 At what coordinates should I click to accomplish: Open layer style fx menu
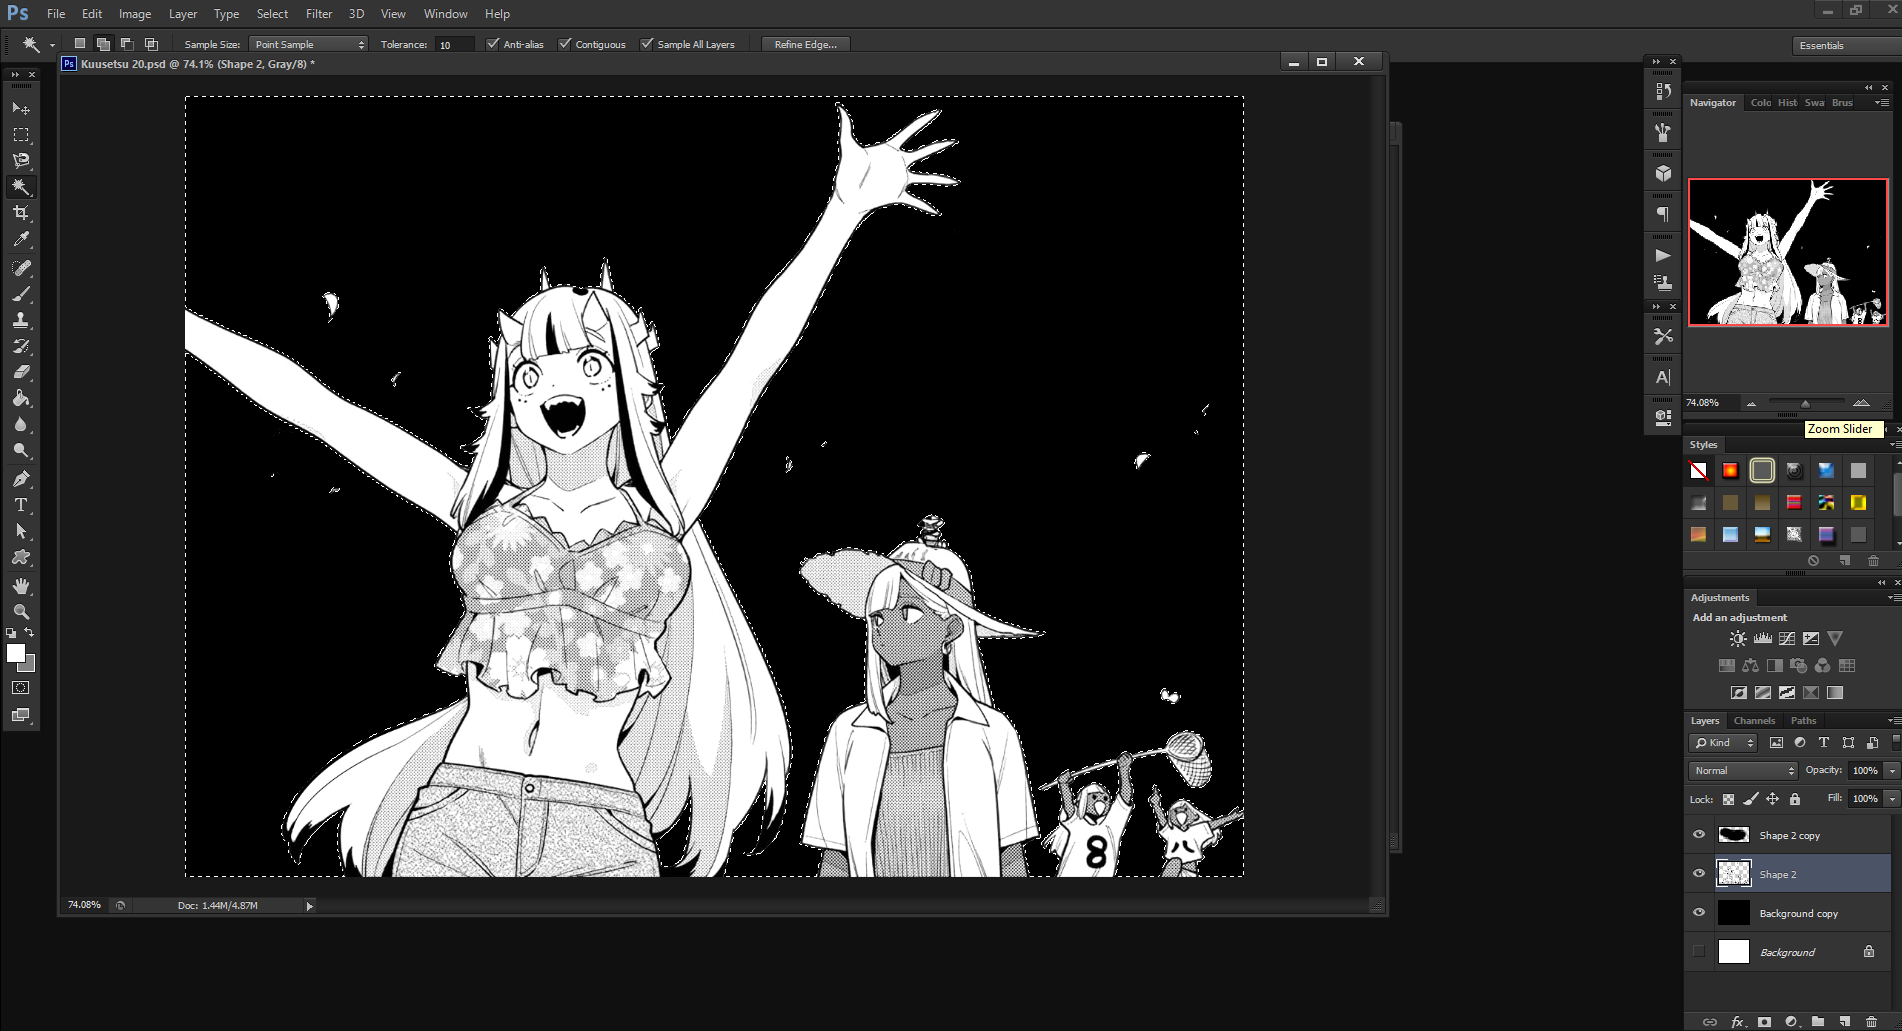pyautogui.click(x=1738, y=1021)
